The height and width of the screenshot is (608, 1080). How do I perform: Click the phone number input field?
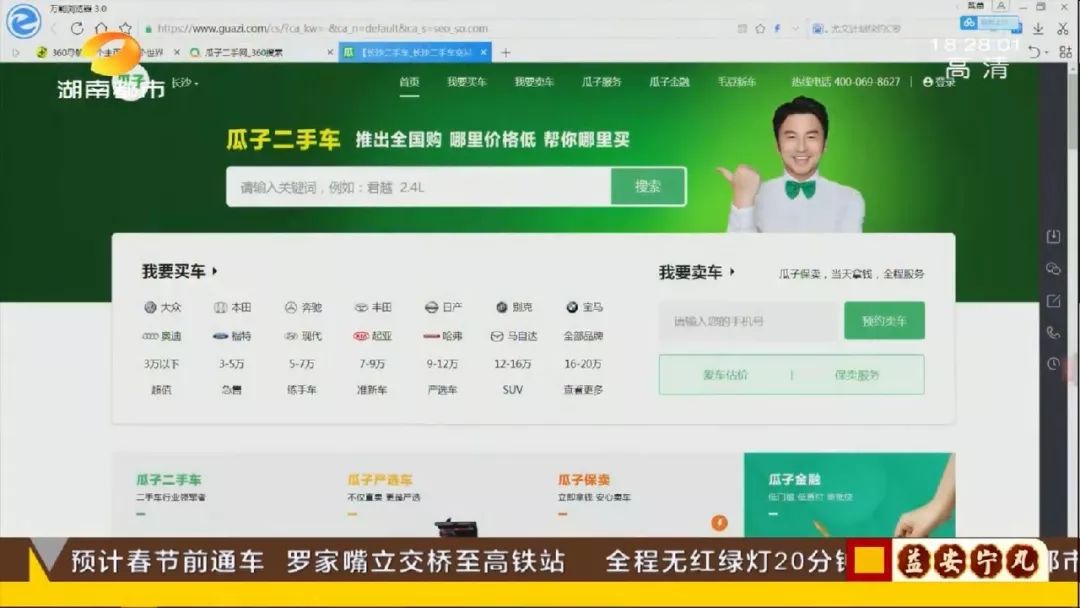[751, 321]
